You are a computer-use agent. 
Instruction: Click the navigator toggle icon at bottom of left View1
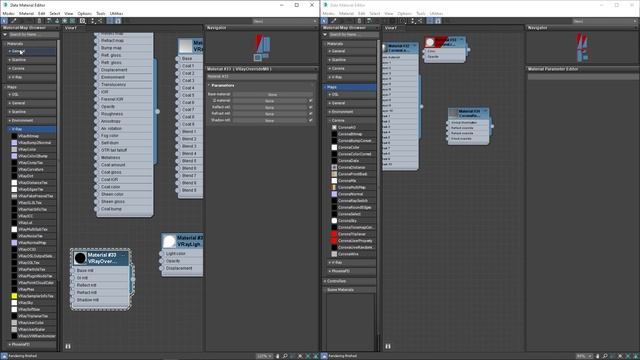click(68, 346)
